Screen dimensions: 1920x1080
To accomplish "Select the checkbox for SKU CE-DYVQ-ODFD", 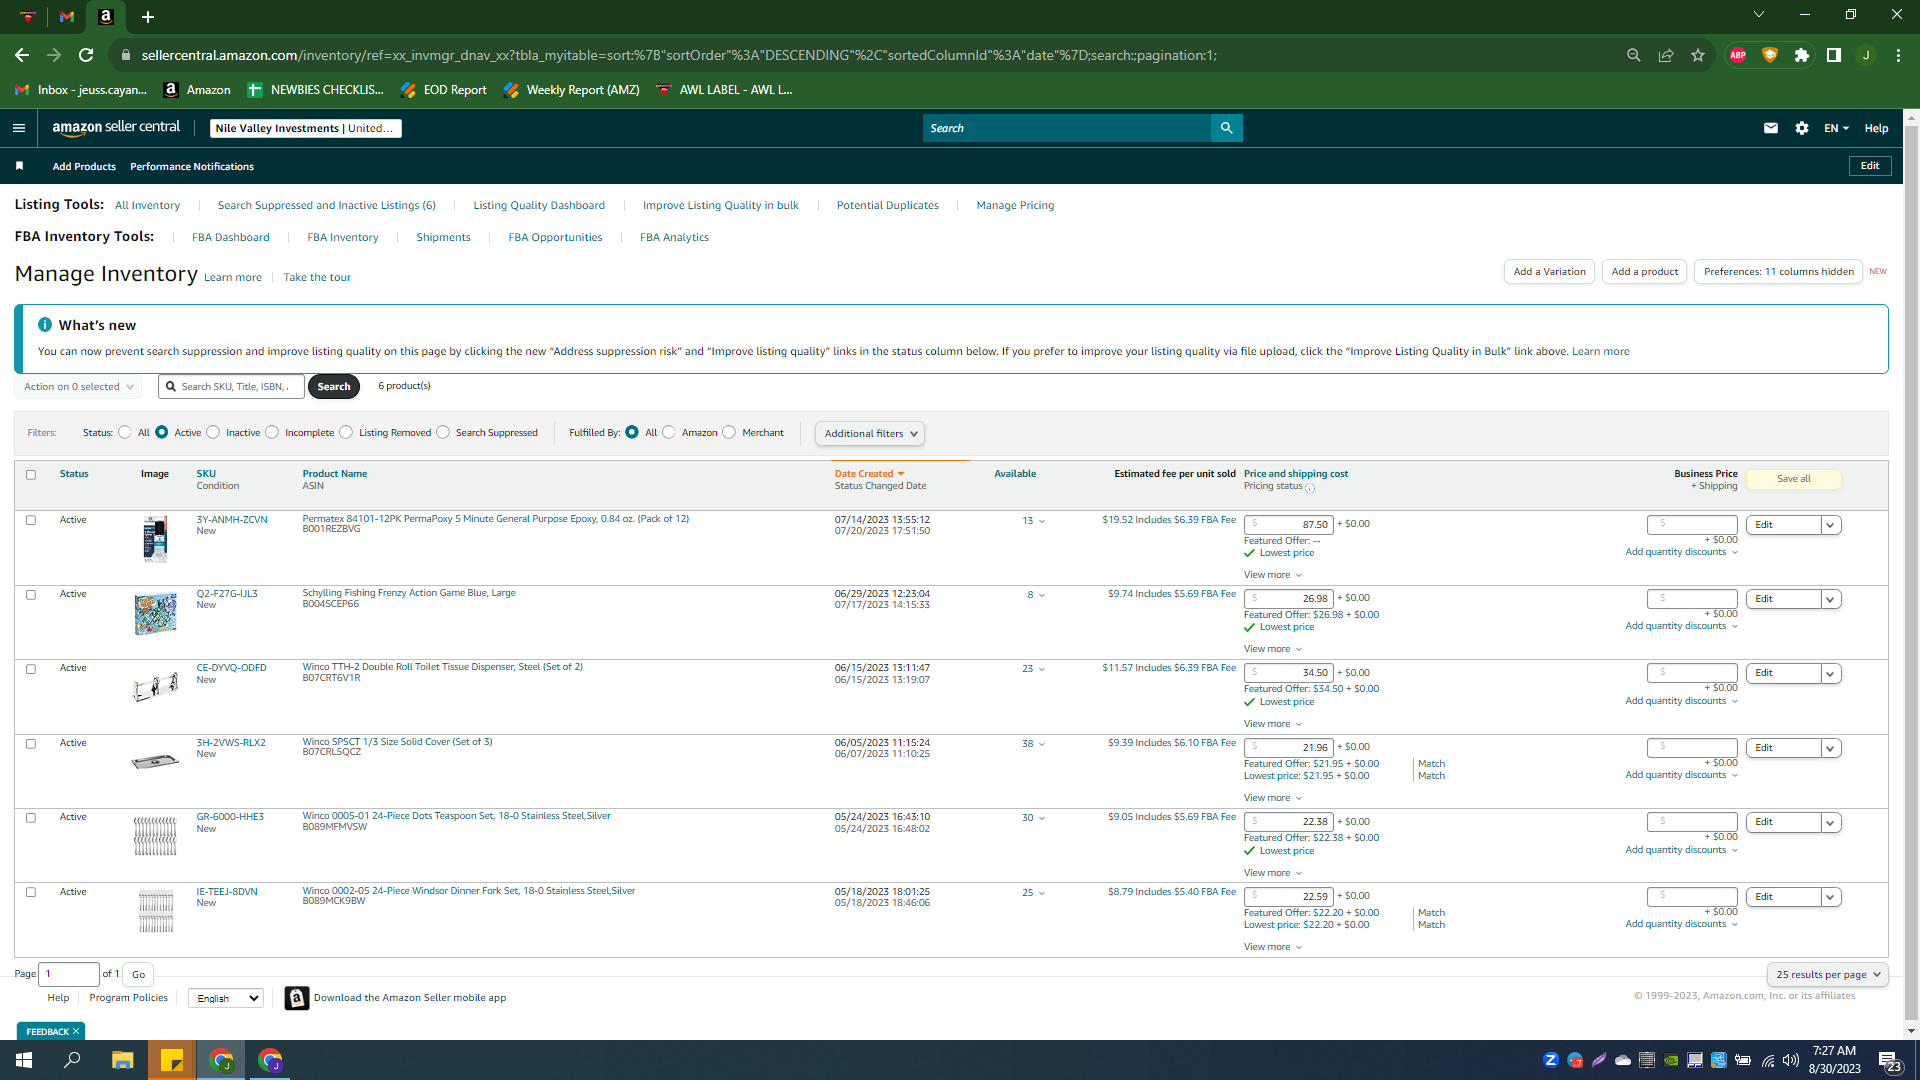I will pyautogui.click(x=31, y=669).
